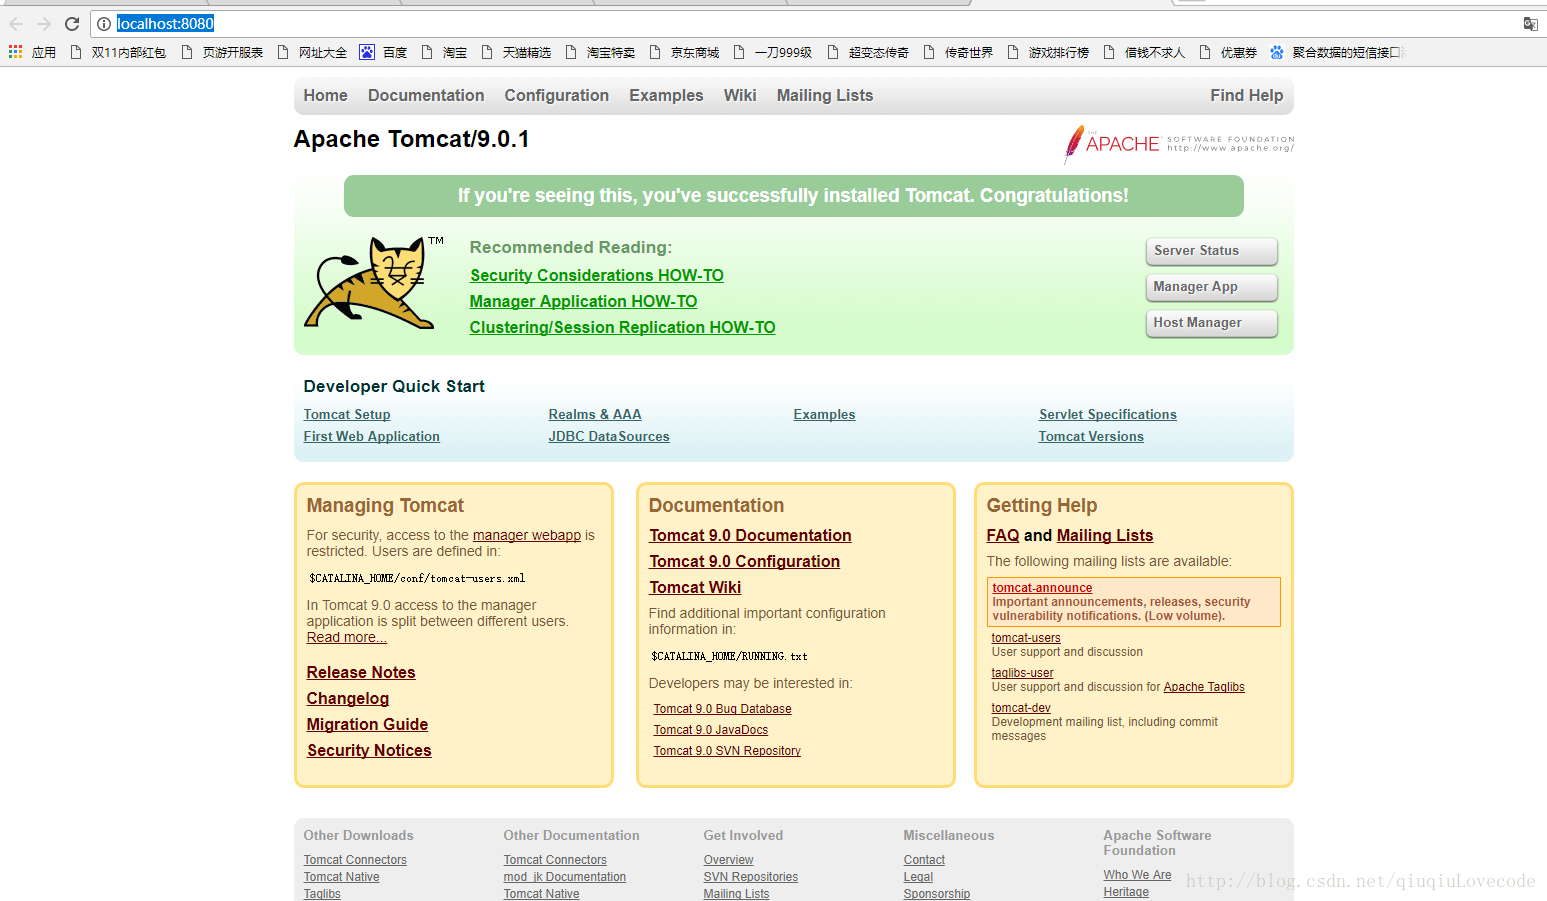Open the 传奇世界 bookmark
Image resolution: width=1547 pixels, height=901 pixels.
(x=958, y=52)
